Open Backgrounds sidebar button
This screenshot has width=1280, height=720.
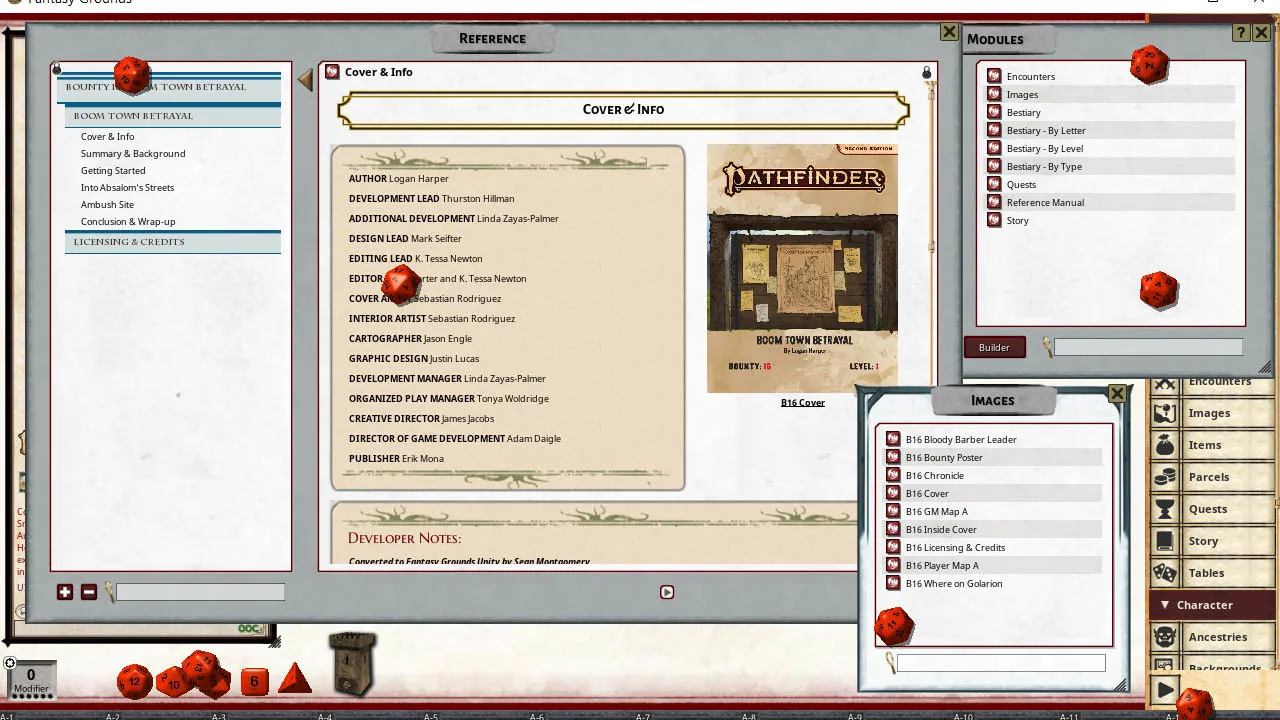(1213, 667)
